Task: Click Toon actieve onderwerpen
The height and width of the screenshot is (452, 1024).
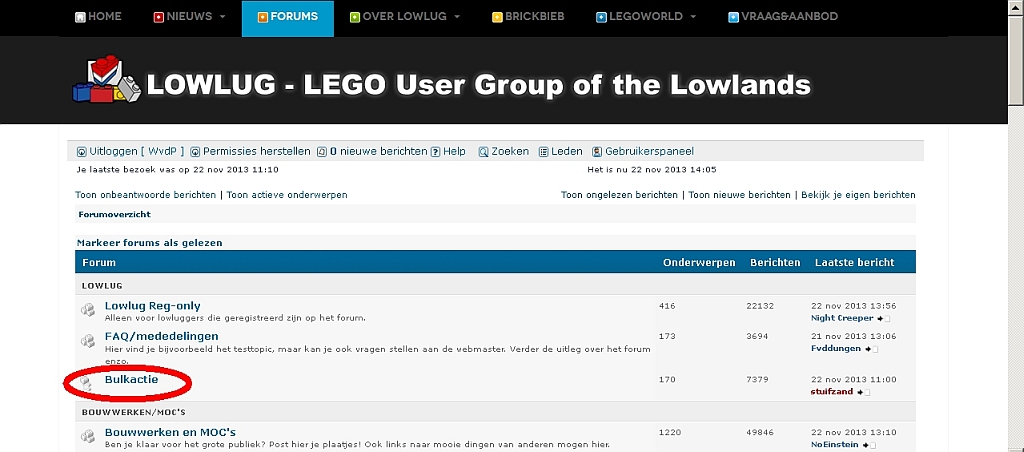Action: pyautogui.click(x=287, y=195)
